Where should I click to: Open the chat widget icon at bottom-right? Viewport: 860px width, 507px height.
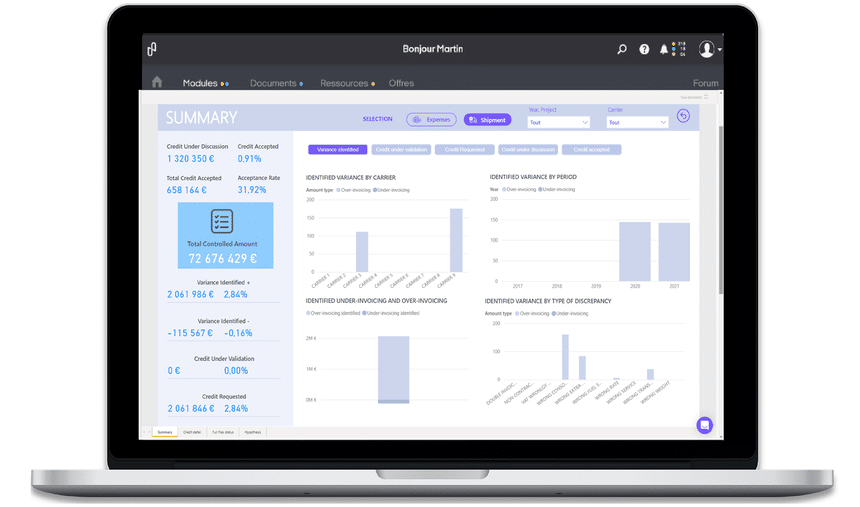click(x=705, y=425)
